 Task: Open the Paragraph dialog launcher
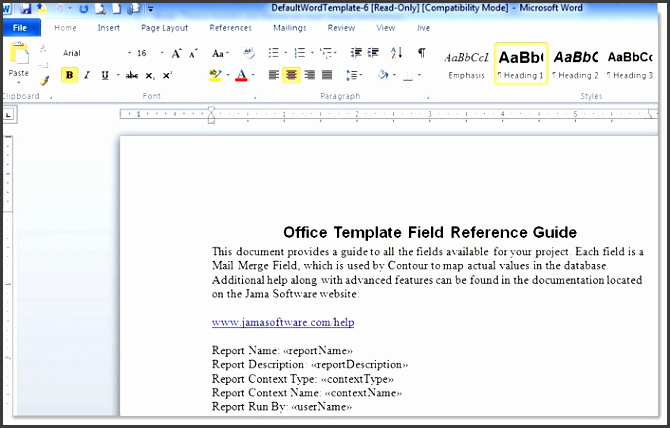427,97
